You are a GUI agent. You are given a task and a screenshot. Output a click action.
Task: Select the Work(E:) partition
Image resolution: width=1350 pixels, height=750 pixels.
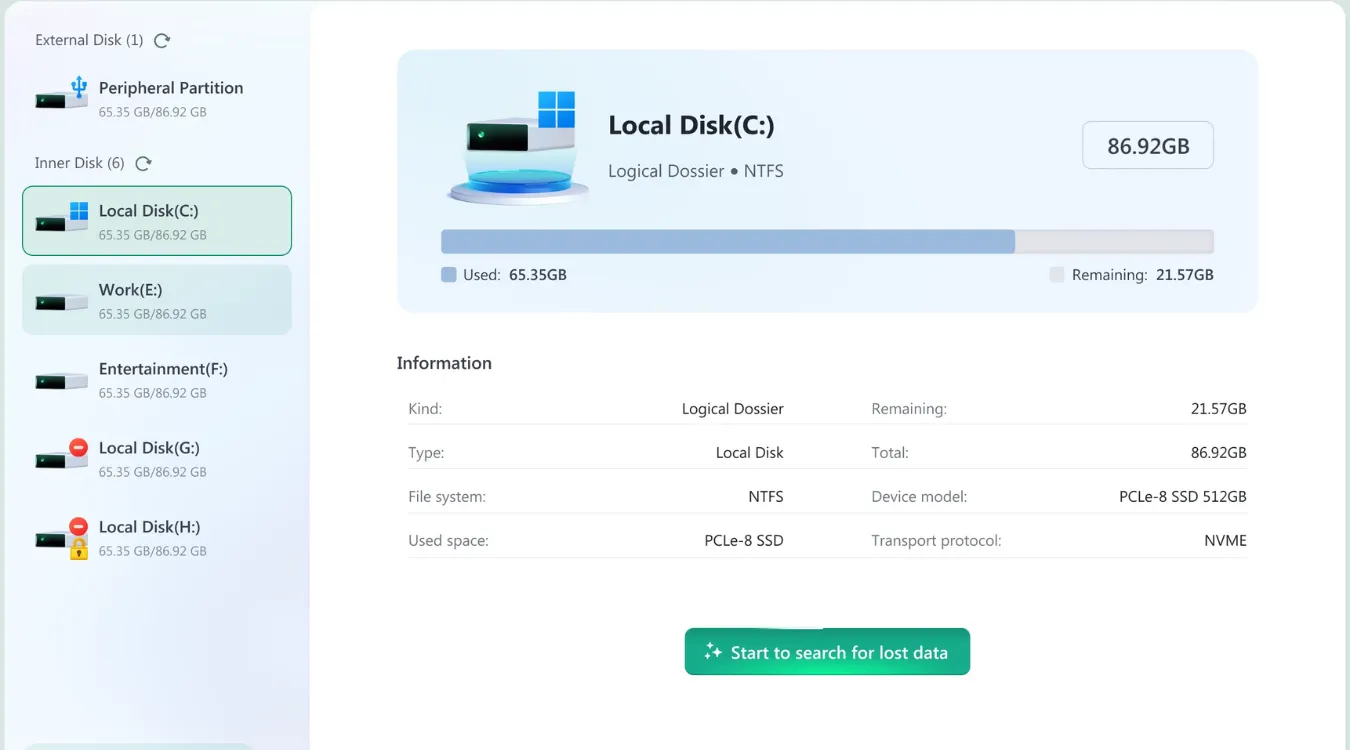pyautogui.click(x=156, y=299)
